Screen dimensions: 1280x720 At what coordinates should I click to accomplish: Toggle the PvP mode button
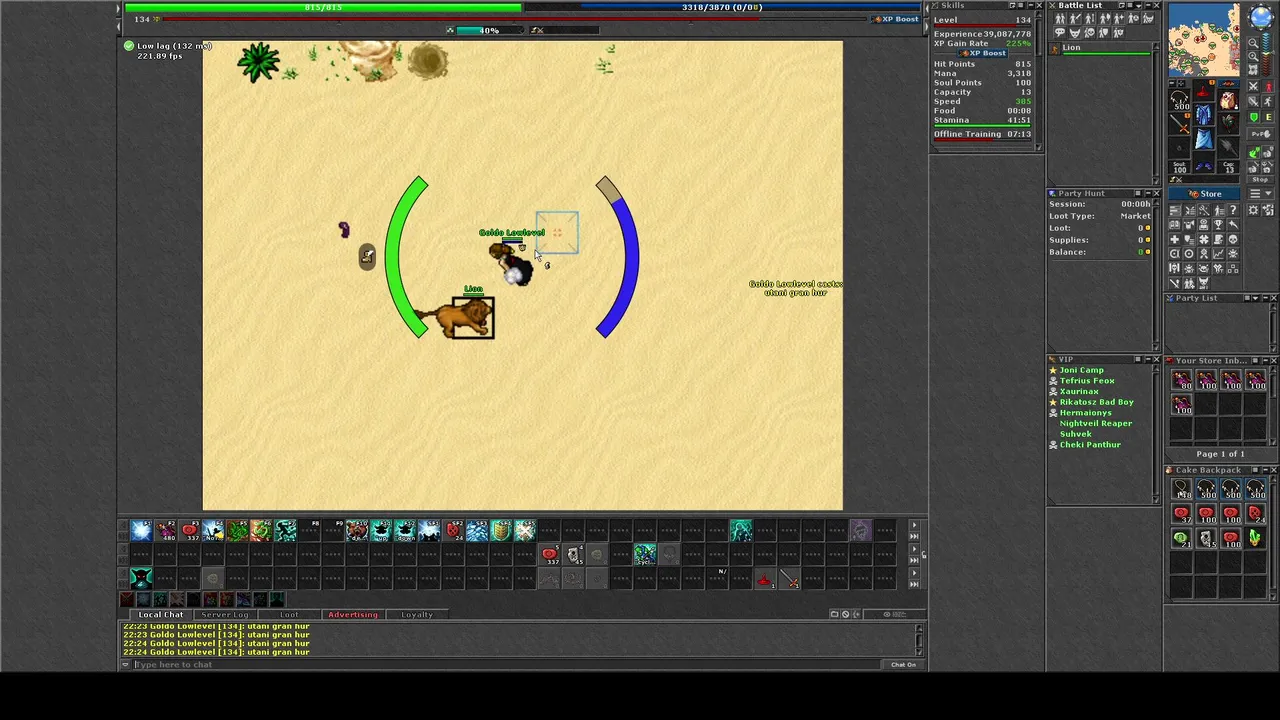[1260, 134]
